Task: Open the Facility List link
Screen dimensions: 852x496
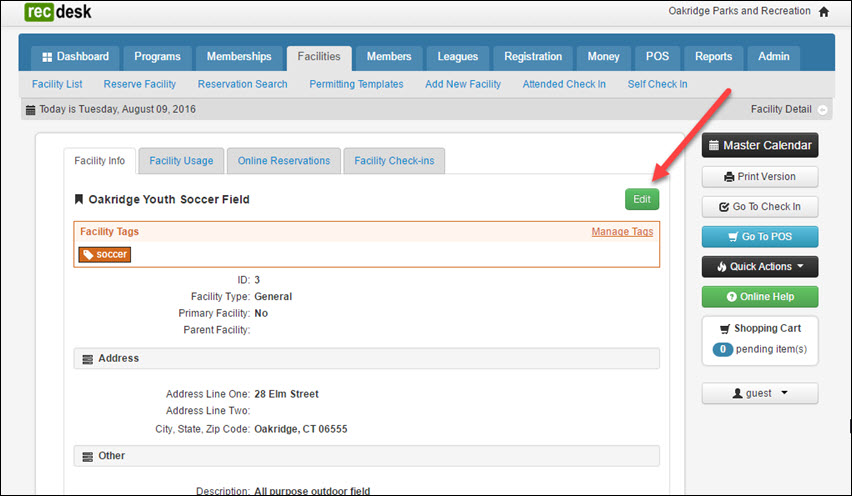Action: [x=57, y=84]
